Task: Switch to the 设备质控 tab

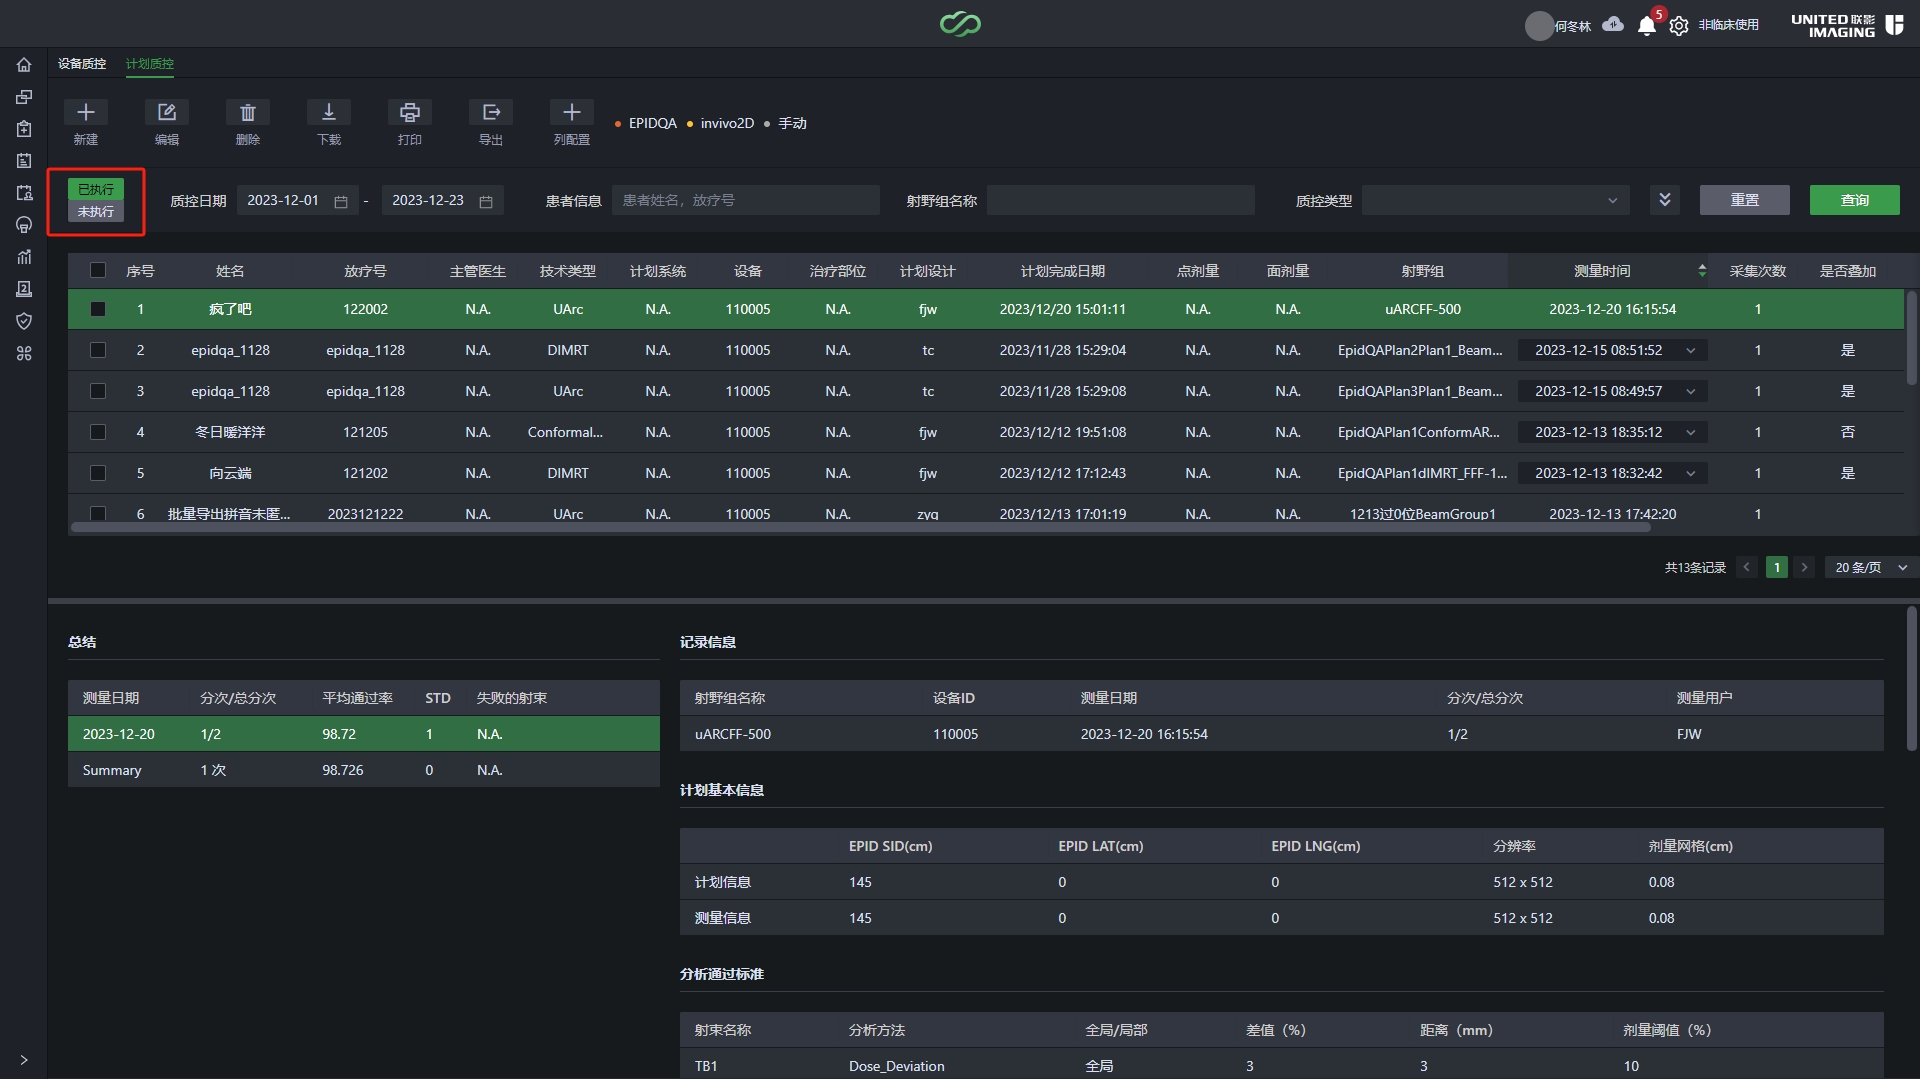Action: tap(82, 63)
